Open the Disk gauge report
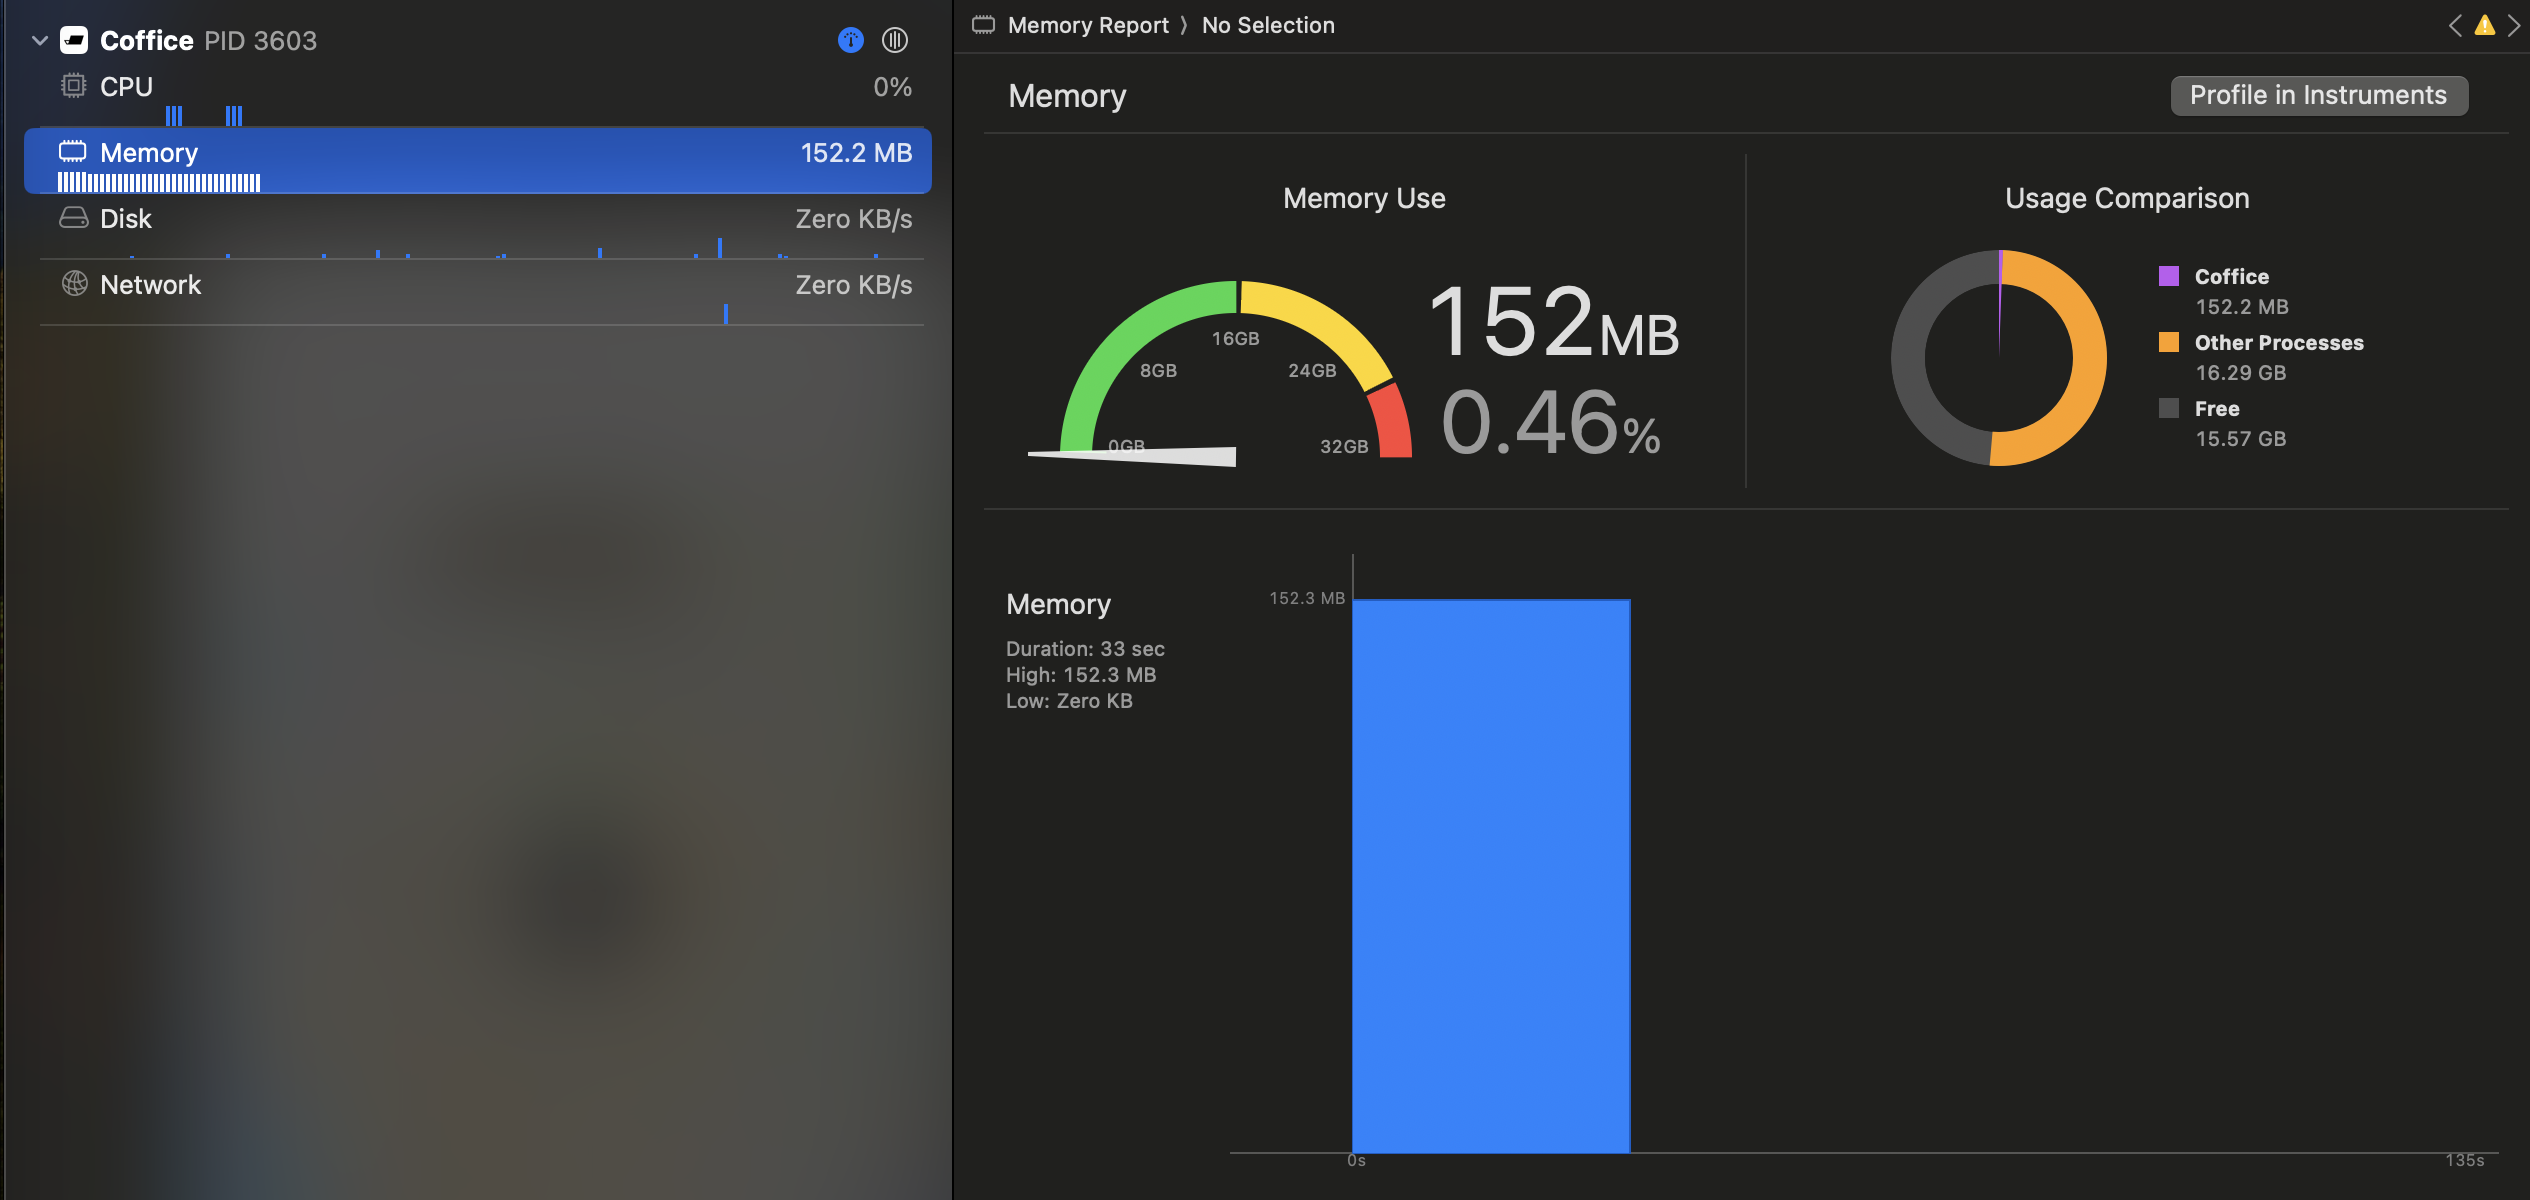Screen dimensions: 2530x1200 tap(478, 224)
